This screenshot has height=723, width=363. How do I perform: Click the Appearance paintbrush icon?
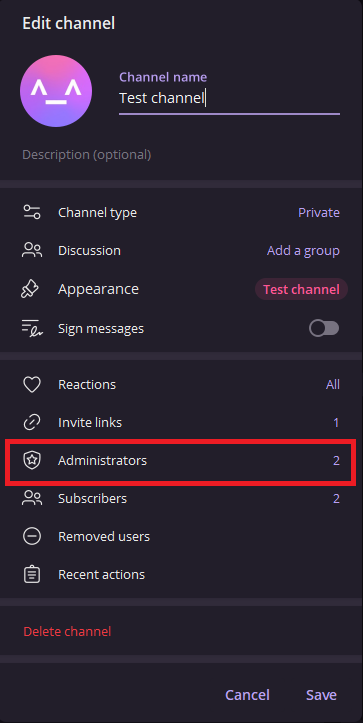coord(32,289)
